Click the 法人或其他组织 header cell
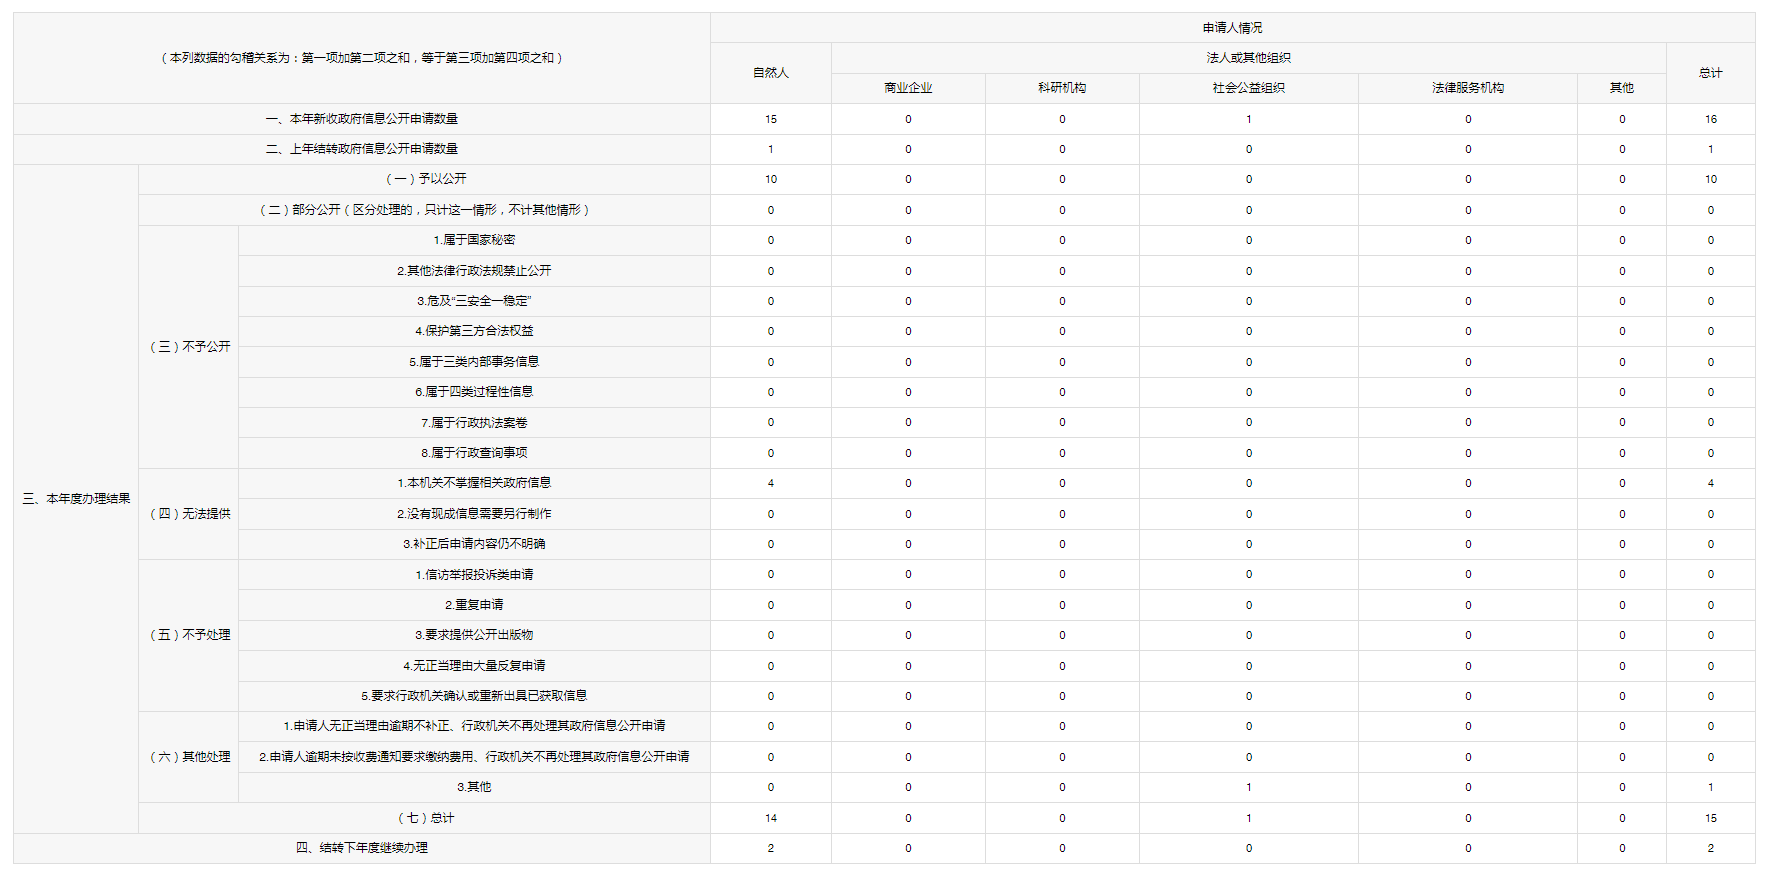Screen dimensions: 1768x871 pos(1248,58)
